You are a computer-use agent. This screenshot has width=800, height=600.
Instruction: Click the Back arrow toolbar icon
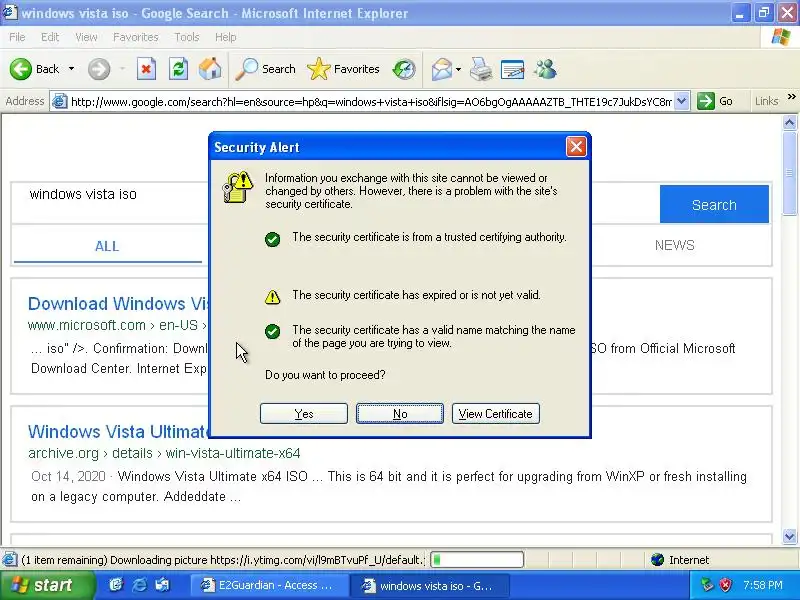click(20, 69)
